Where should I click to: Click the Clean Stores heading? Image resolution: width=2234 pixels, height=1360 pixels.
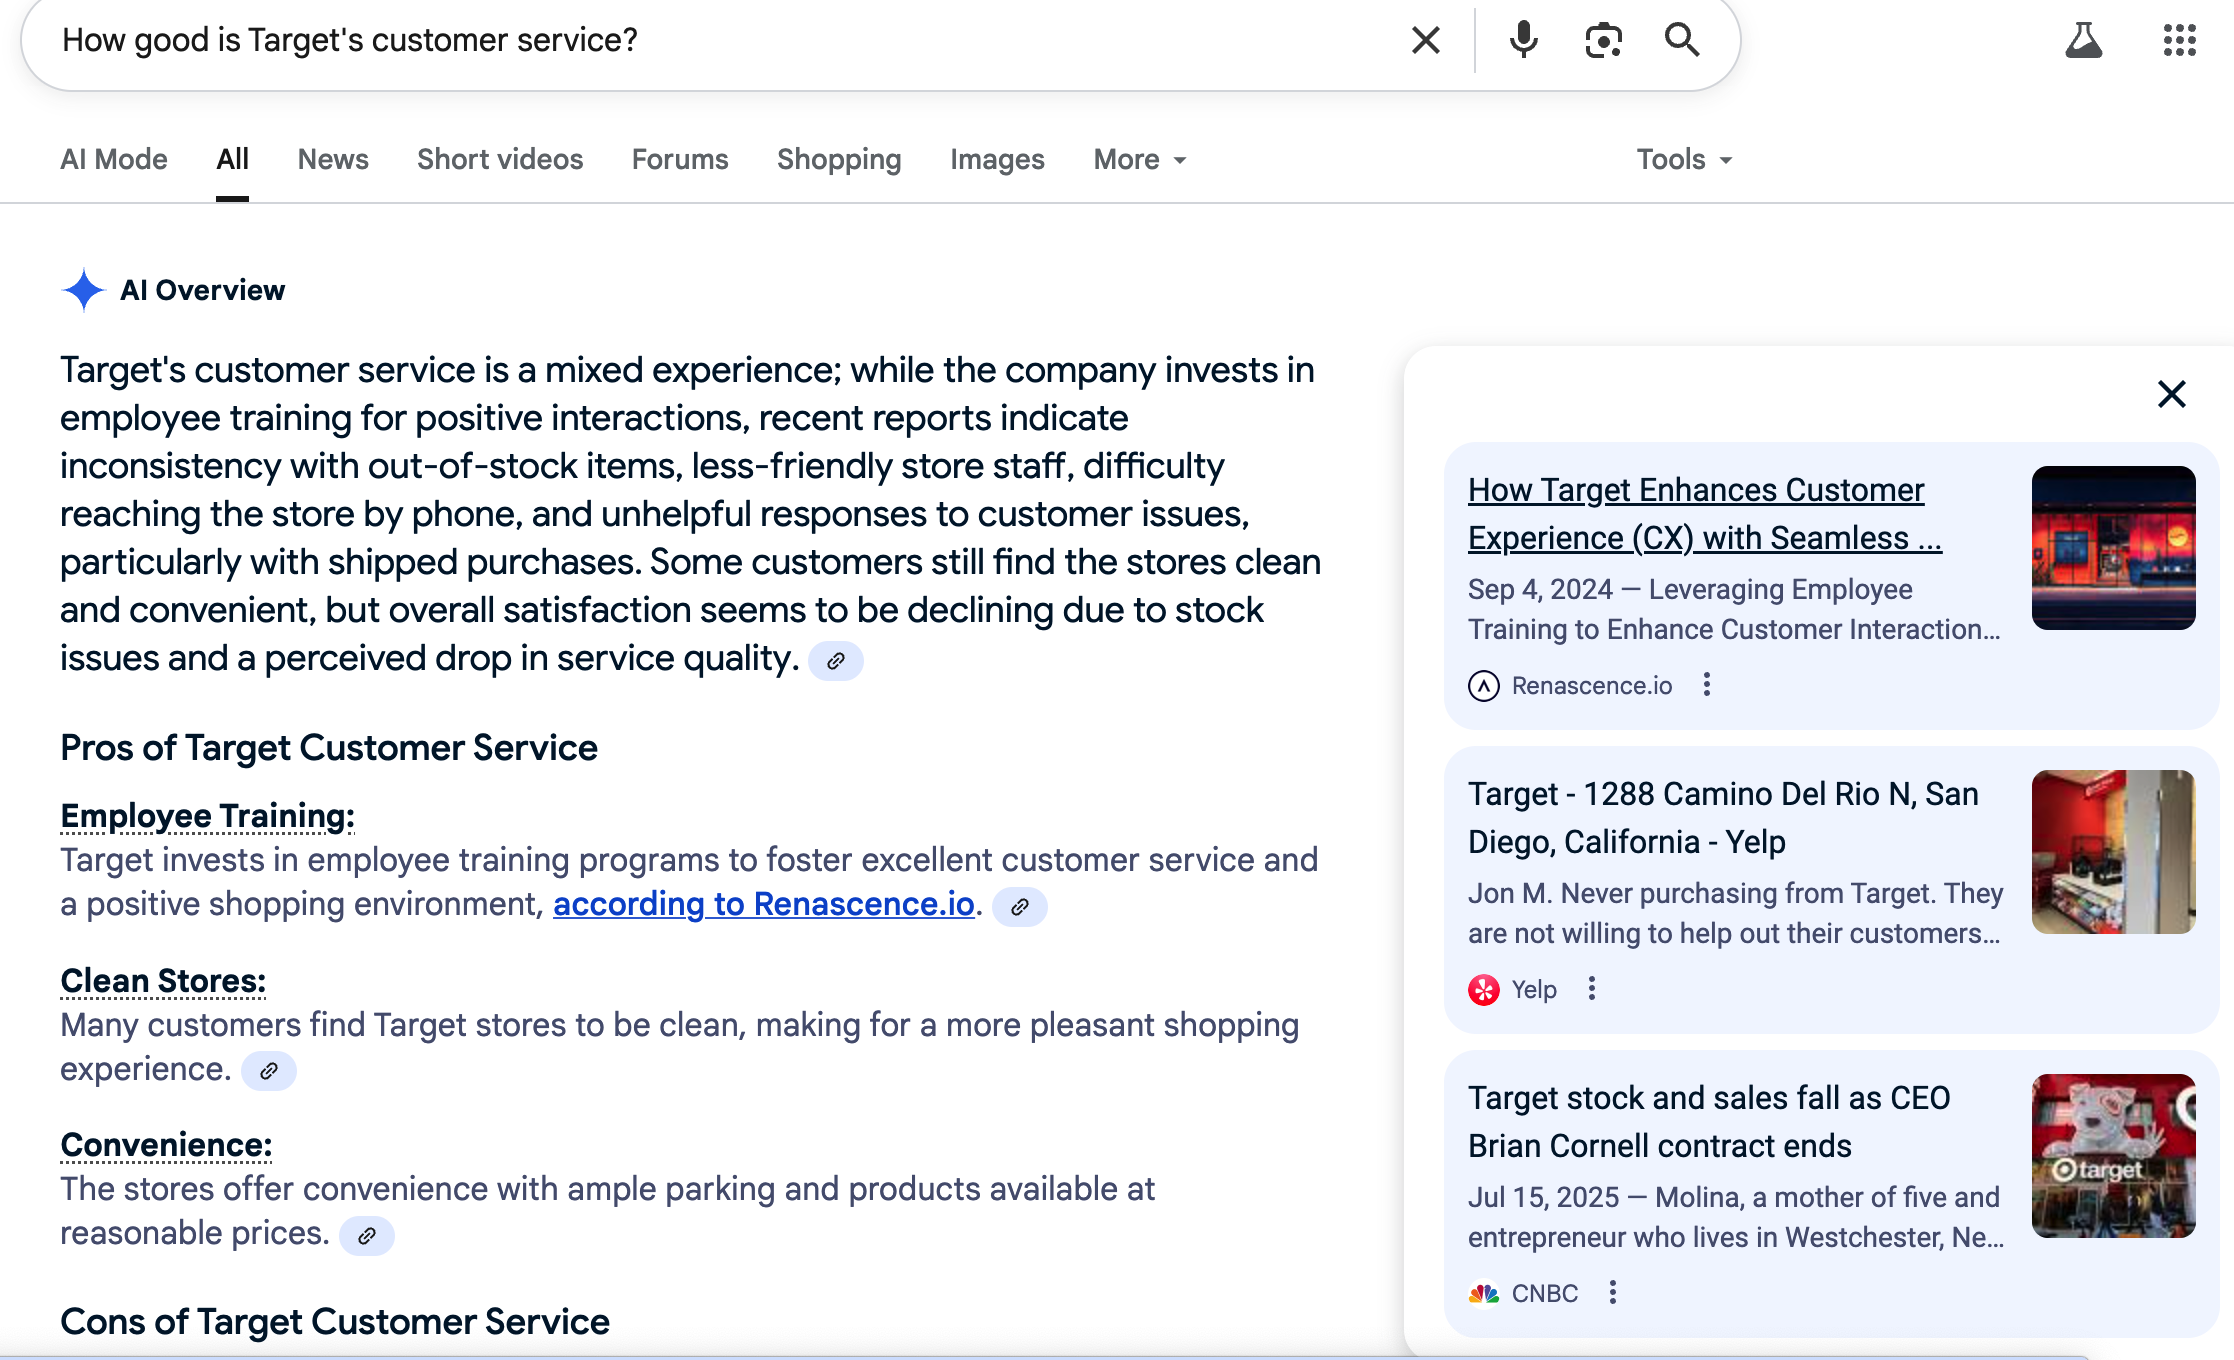(x=163, y=981)
